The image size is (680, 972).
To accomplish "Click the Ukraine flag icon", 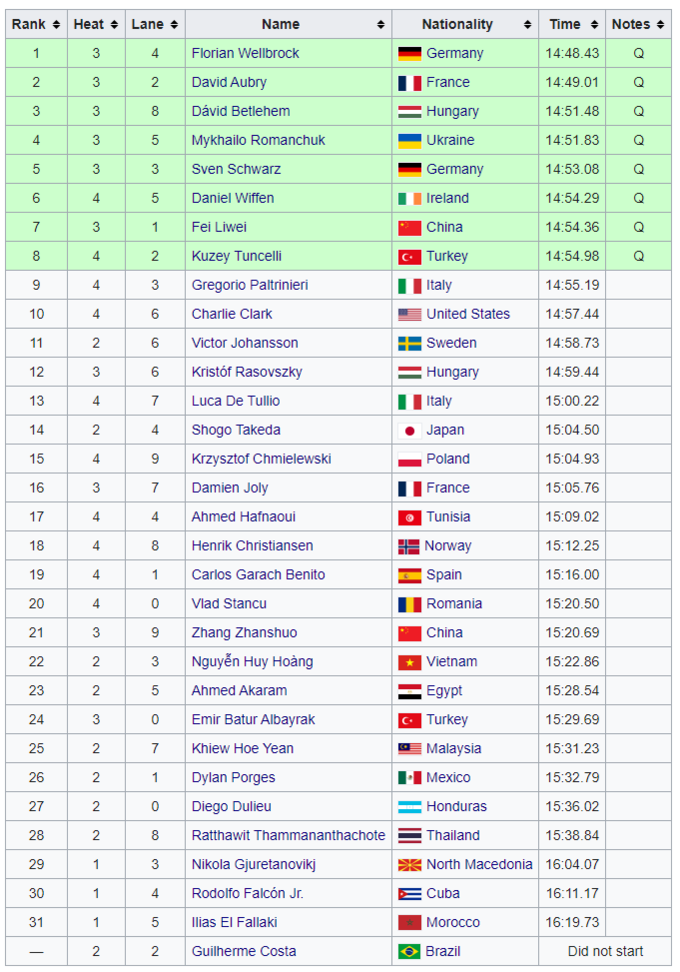I will pos(409,141).
